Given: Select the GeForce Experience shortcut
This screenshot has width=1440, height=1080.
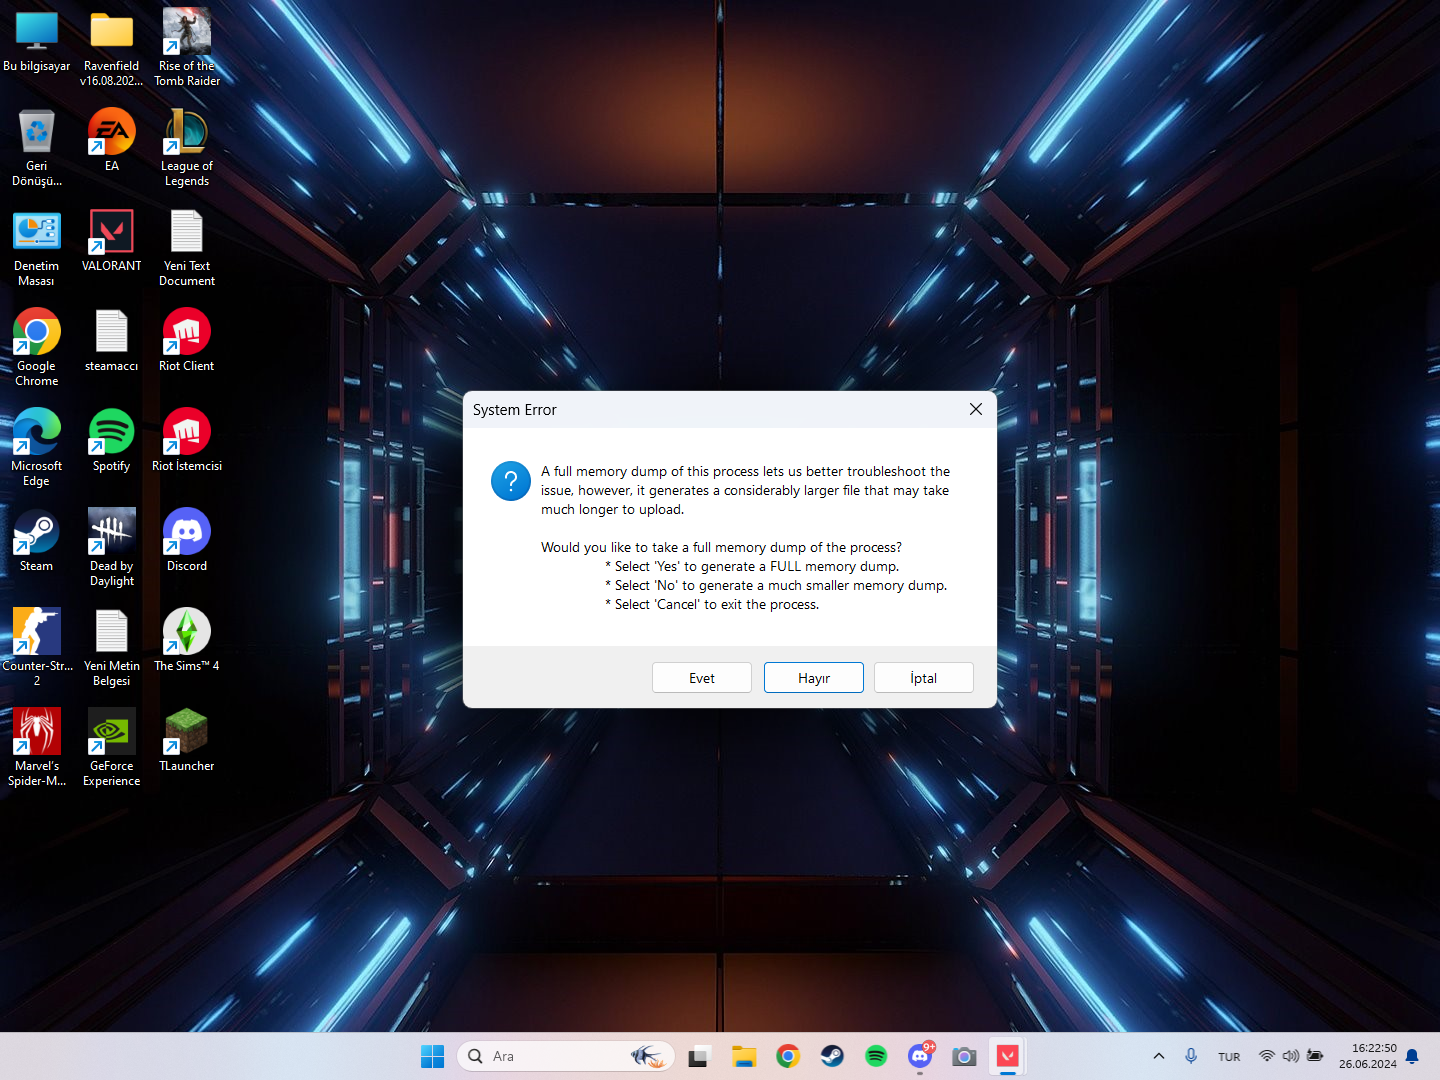Looking at the screenshot, I should 112,747.
